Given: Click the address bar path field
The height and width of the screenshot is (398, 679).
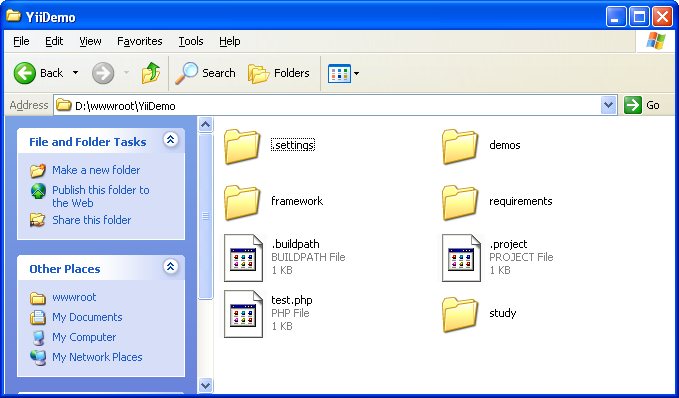Looking at the screenshot, I should [x=327, y=105].
